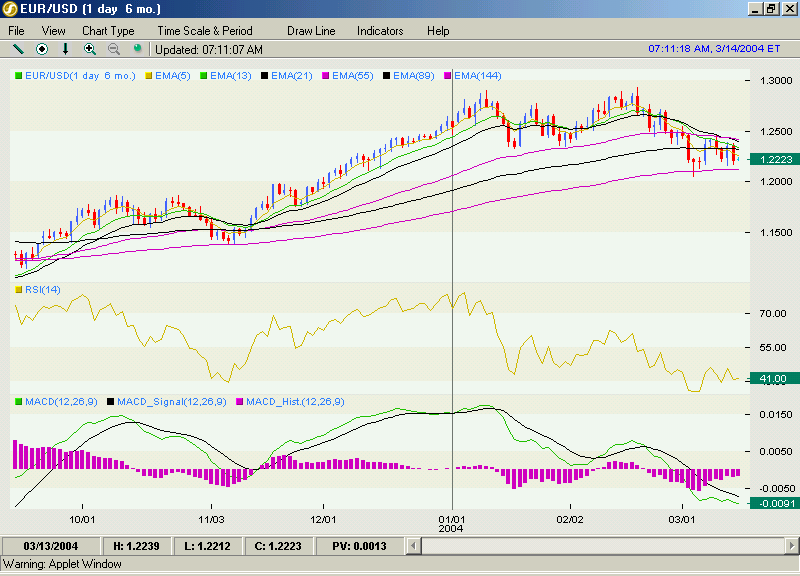Image resolution: width=800 pixels, height=576 pixels.
Task: Click the Warning: Applet Window text
Action: (x=62, y=564)
